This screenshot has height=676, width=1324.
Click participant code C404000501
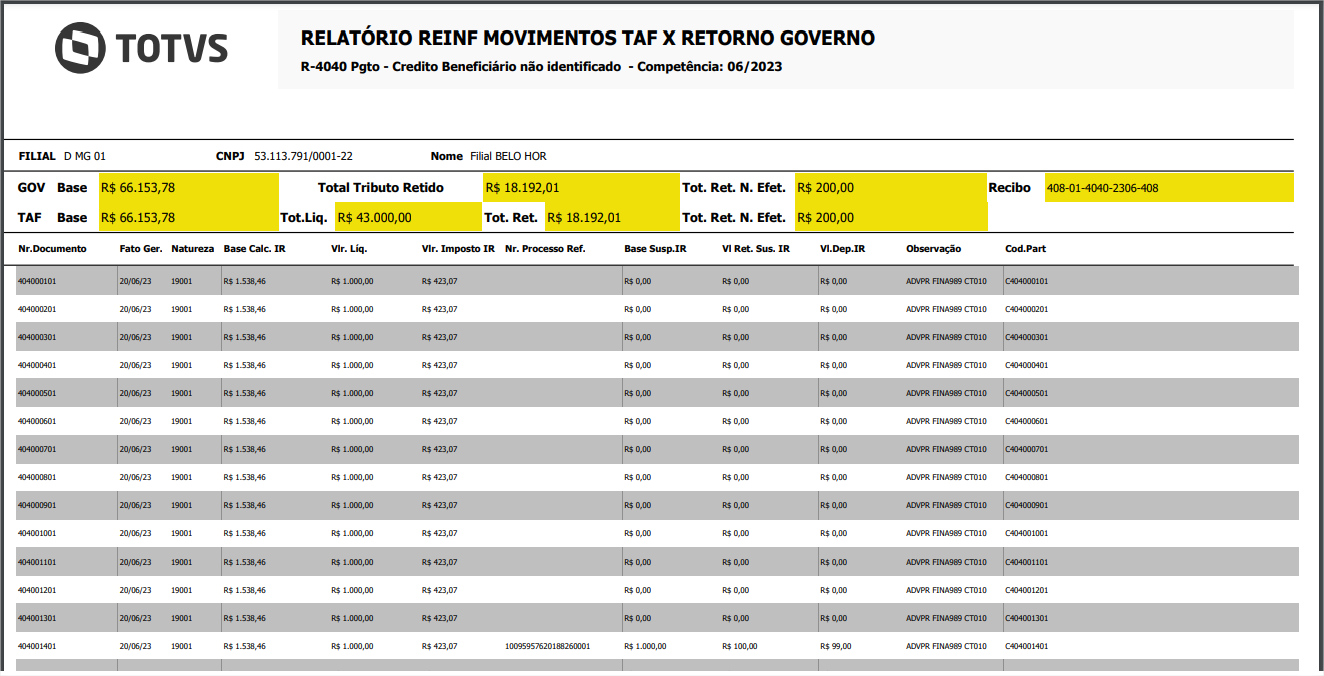[x=1027, y=394]
